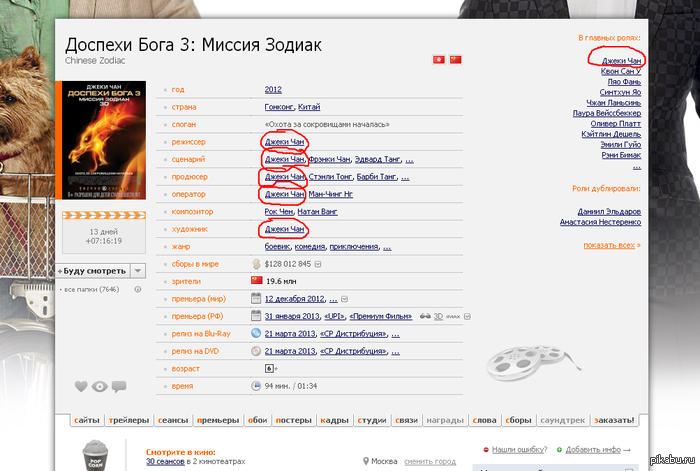Open the постеры tab

click(293, 420)
